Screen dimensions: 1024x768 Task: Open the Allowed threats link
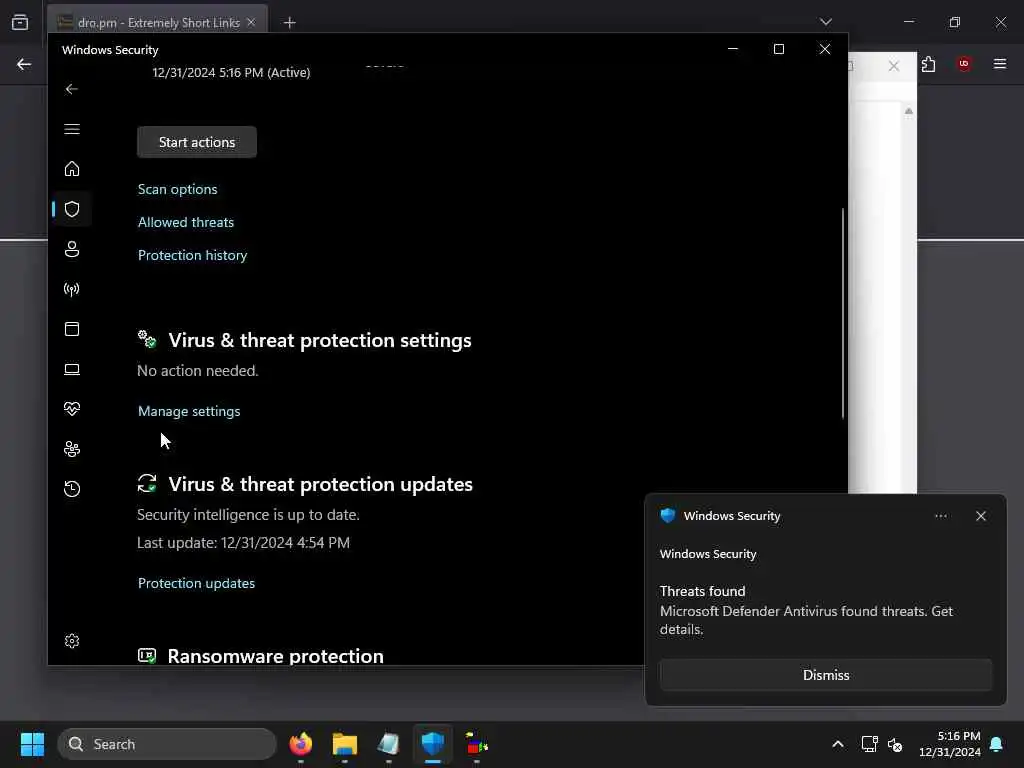pos(185,223)
